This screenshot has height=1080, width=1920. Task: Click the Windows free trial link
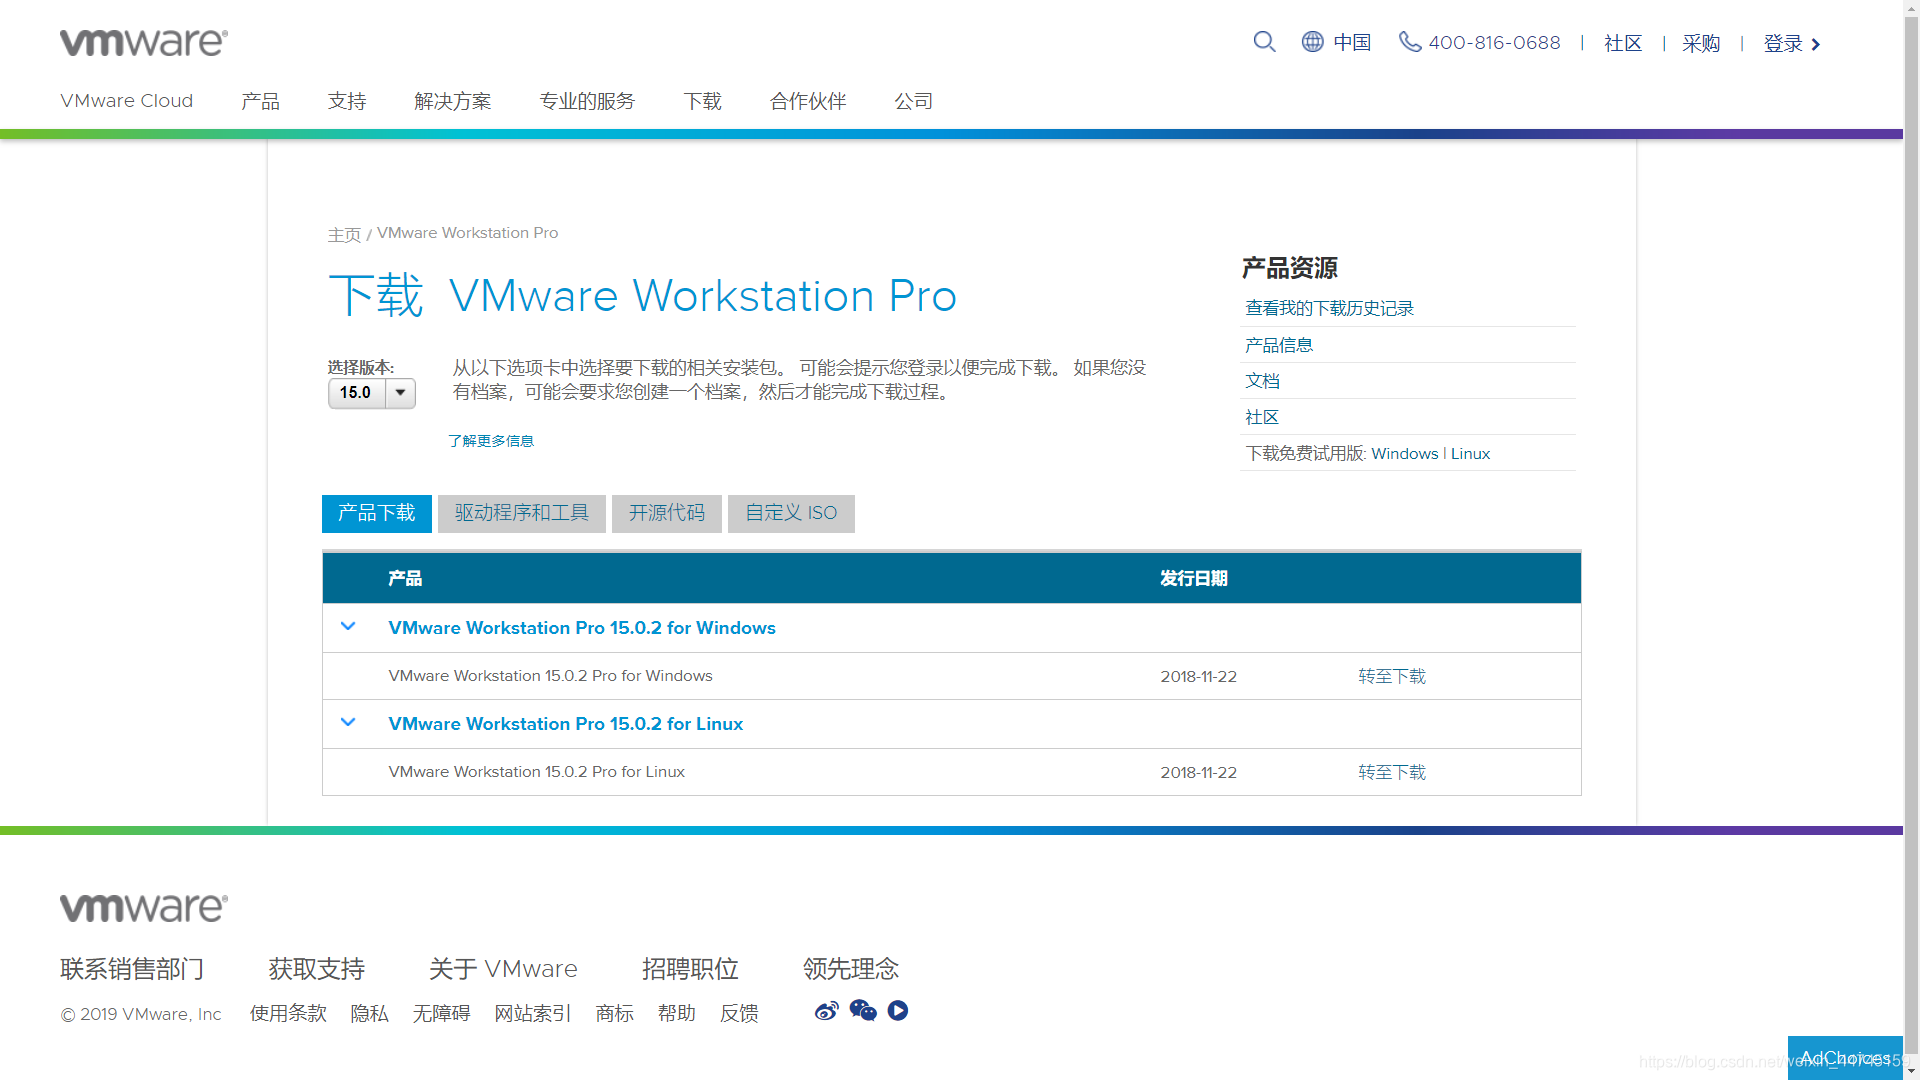tap(1405, 454)
